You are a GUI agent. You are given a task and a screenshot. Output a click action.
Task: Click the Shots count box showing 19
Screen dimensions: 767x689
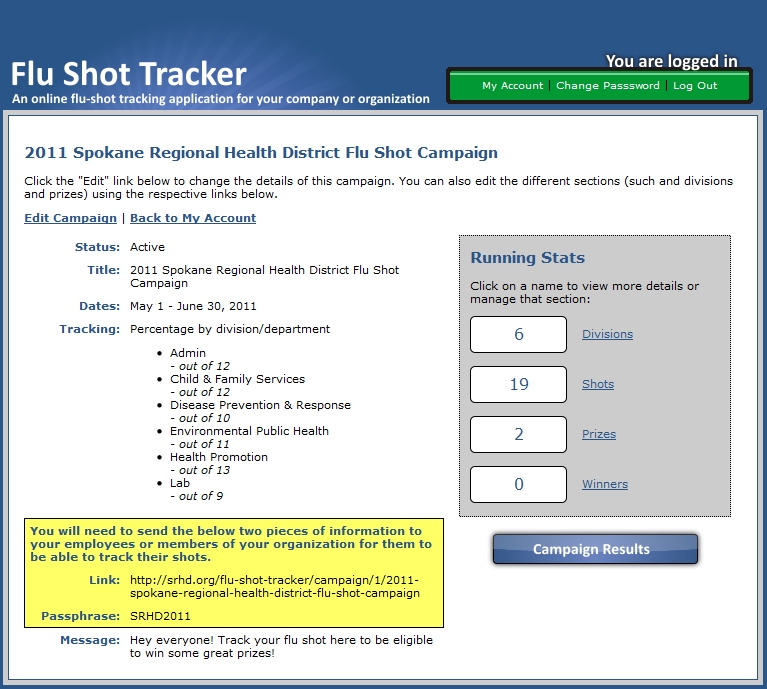pos(519,384)
